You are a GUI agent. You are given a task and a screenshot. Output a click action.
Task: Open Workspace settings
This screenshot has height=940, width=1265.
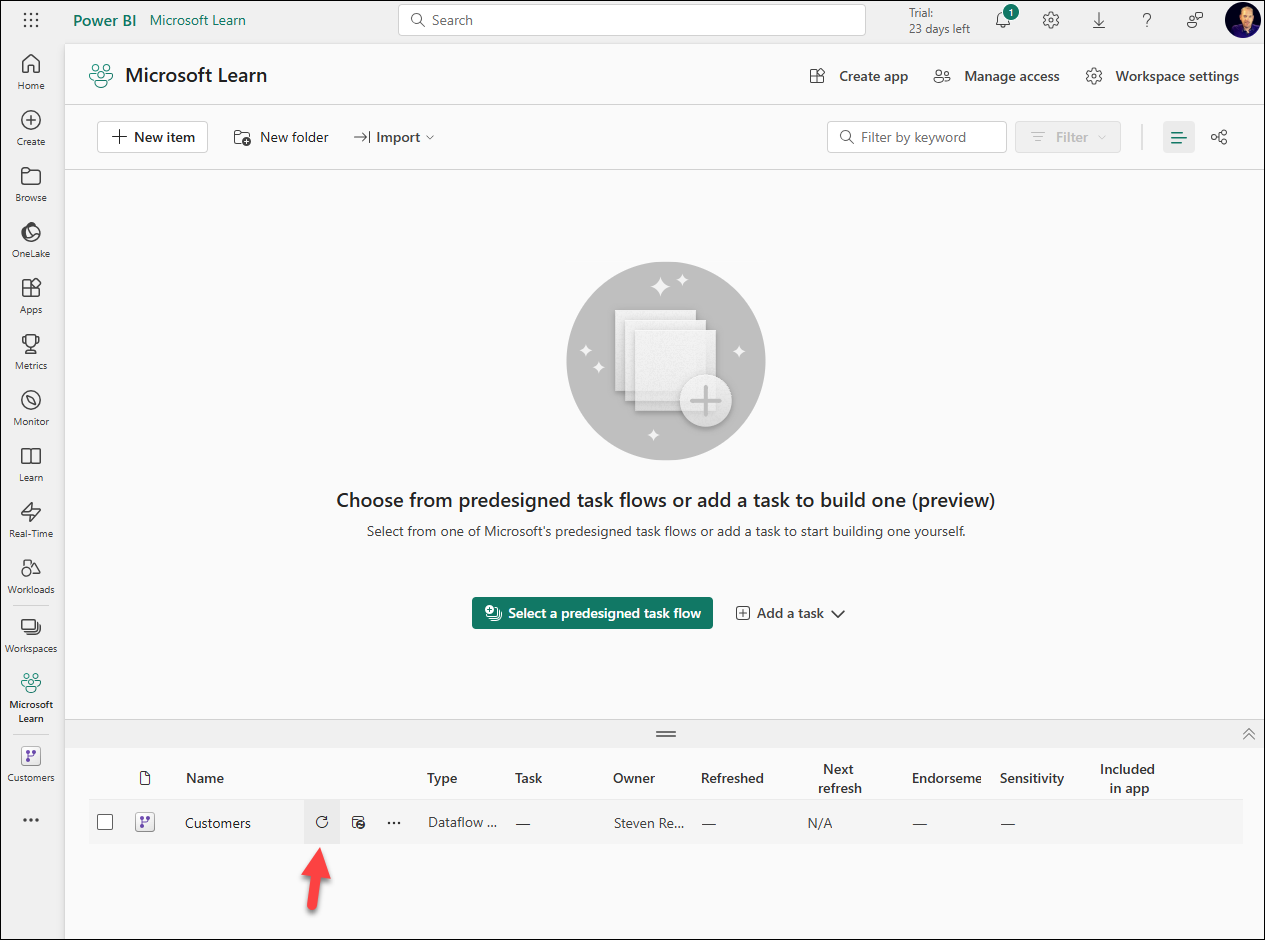point(1163,76)
